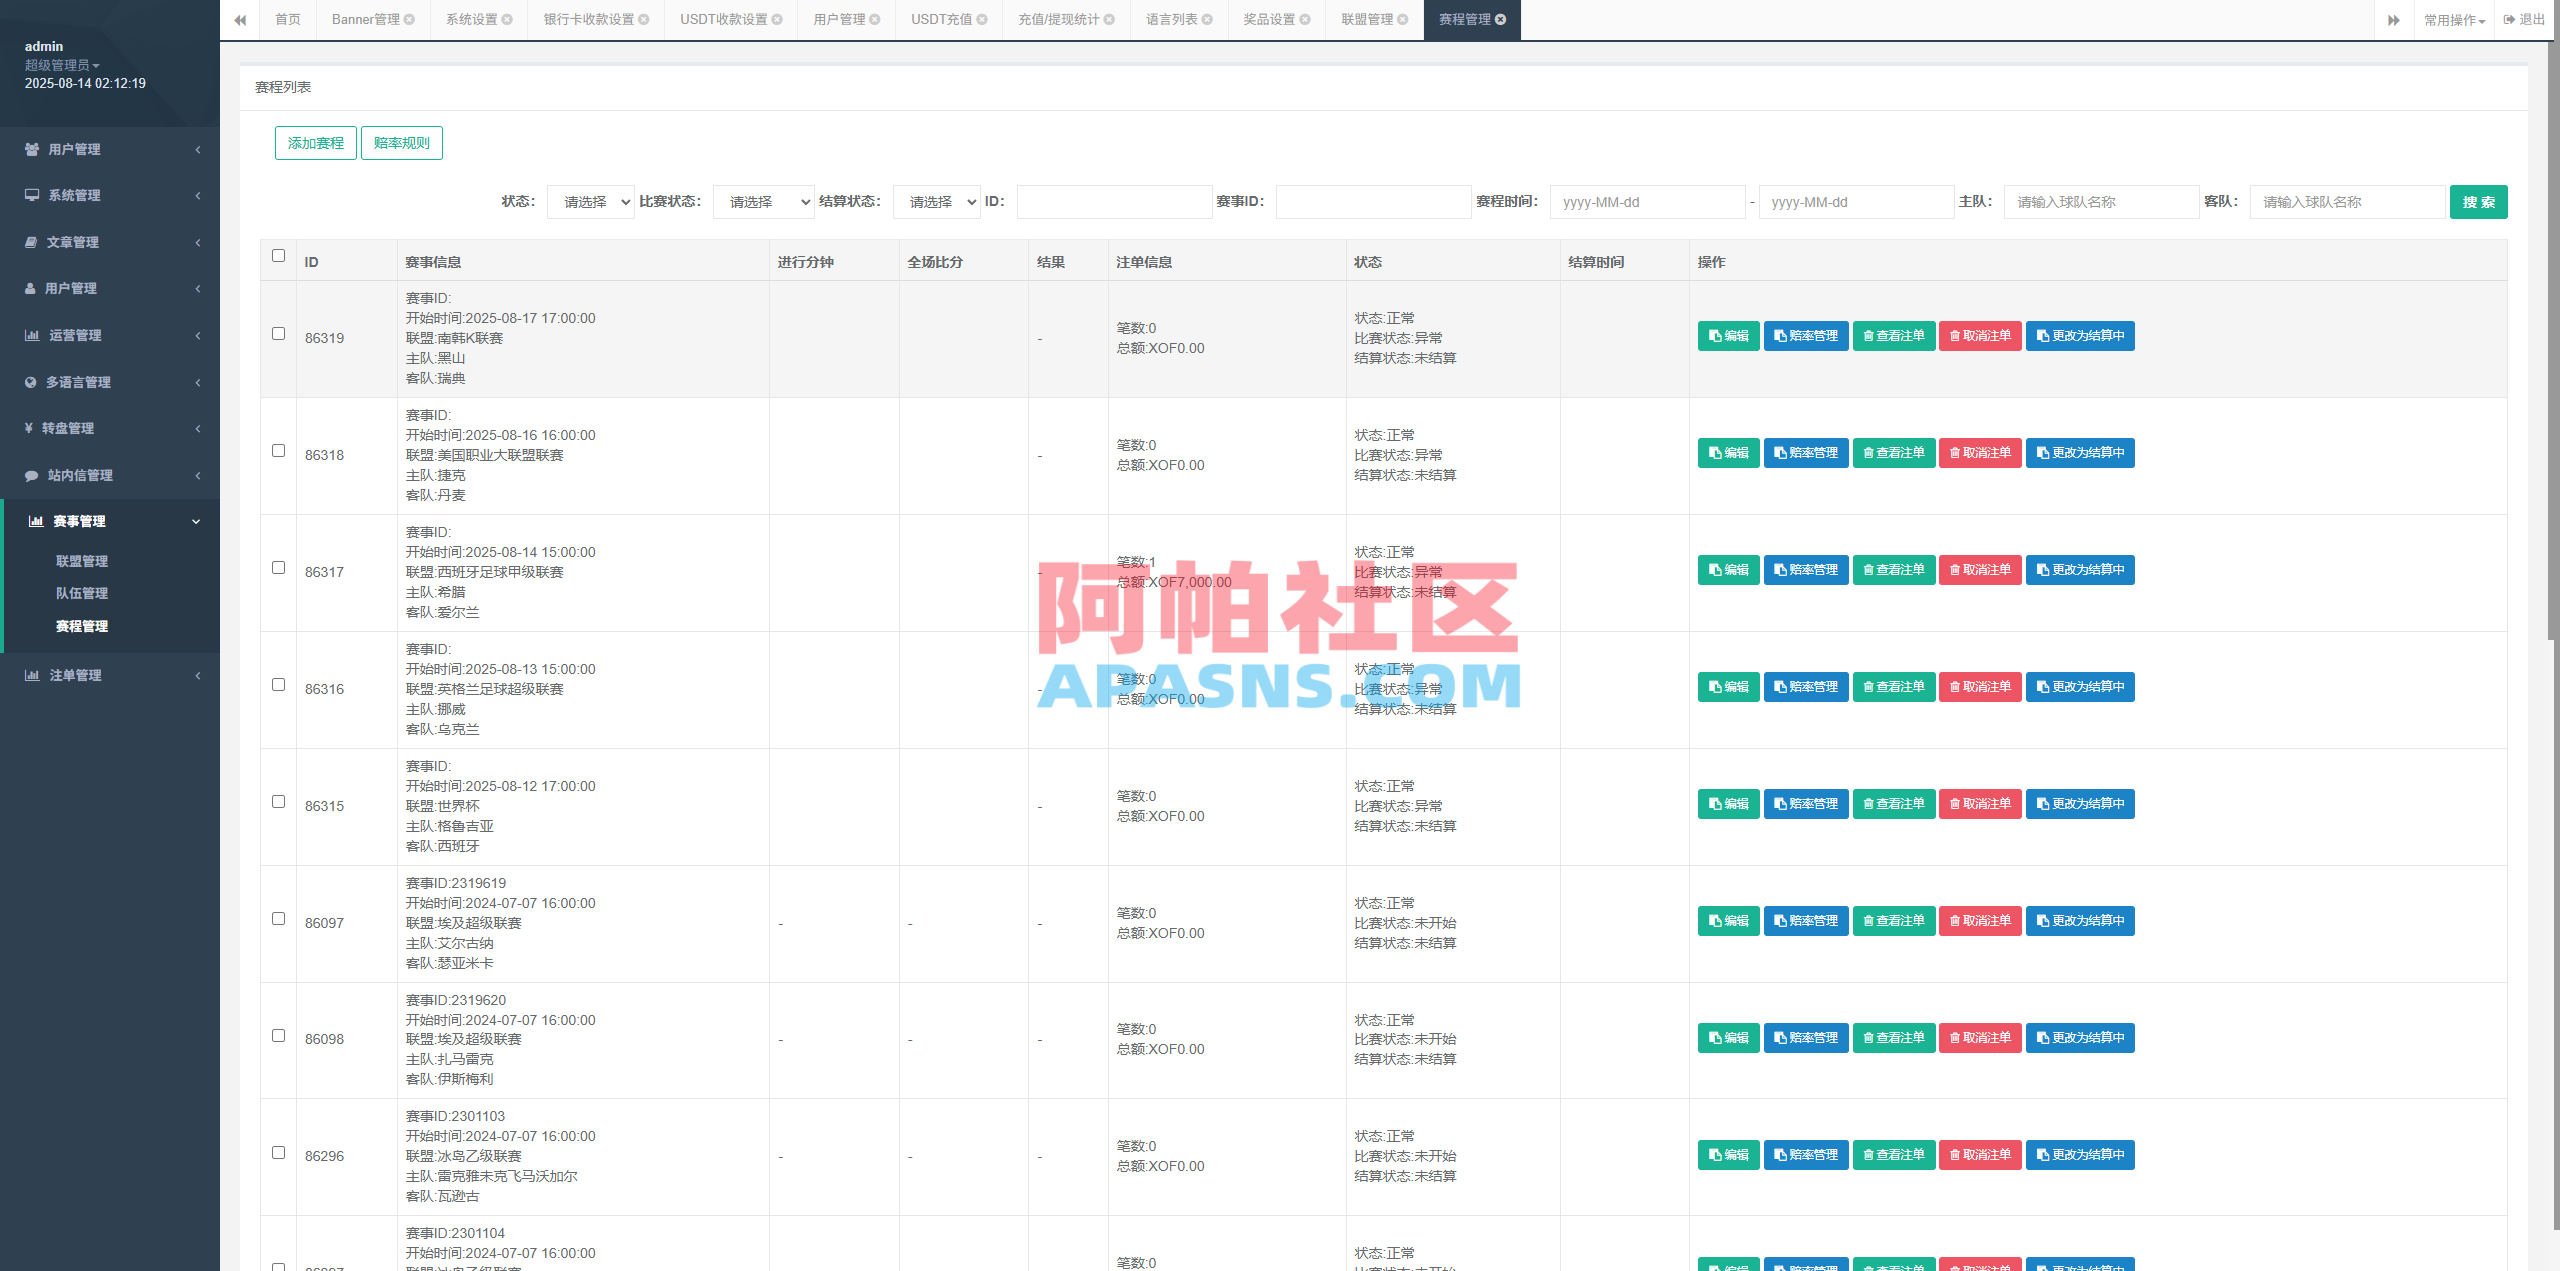The width and height of the screenshot is (2560, 1271).
Task: Select the 转盘管理 ¥ icon
Action: tap(31, 427)
